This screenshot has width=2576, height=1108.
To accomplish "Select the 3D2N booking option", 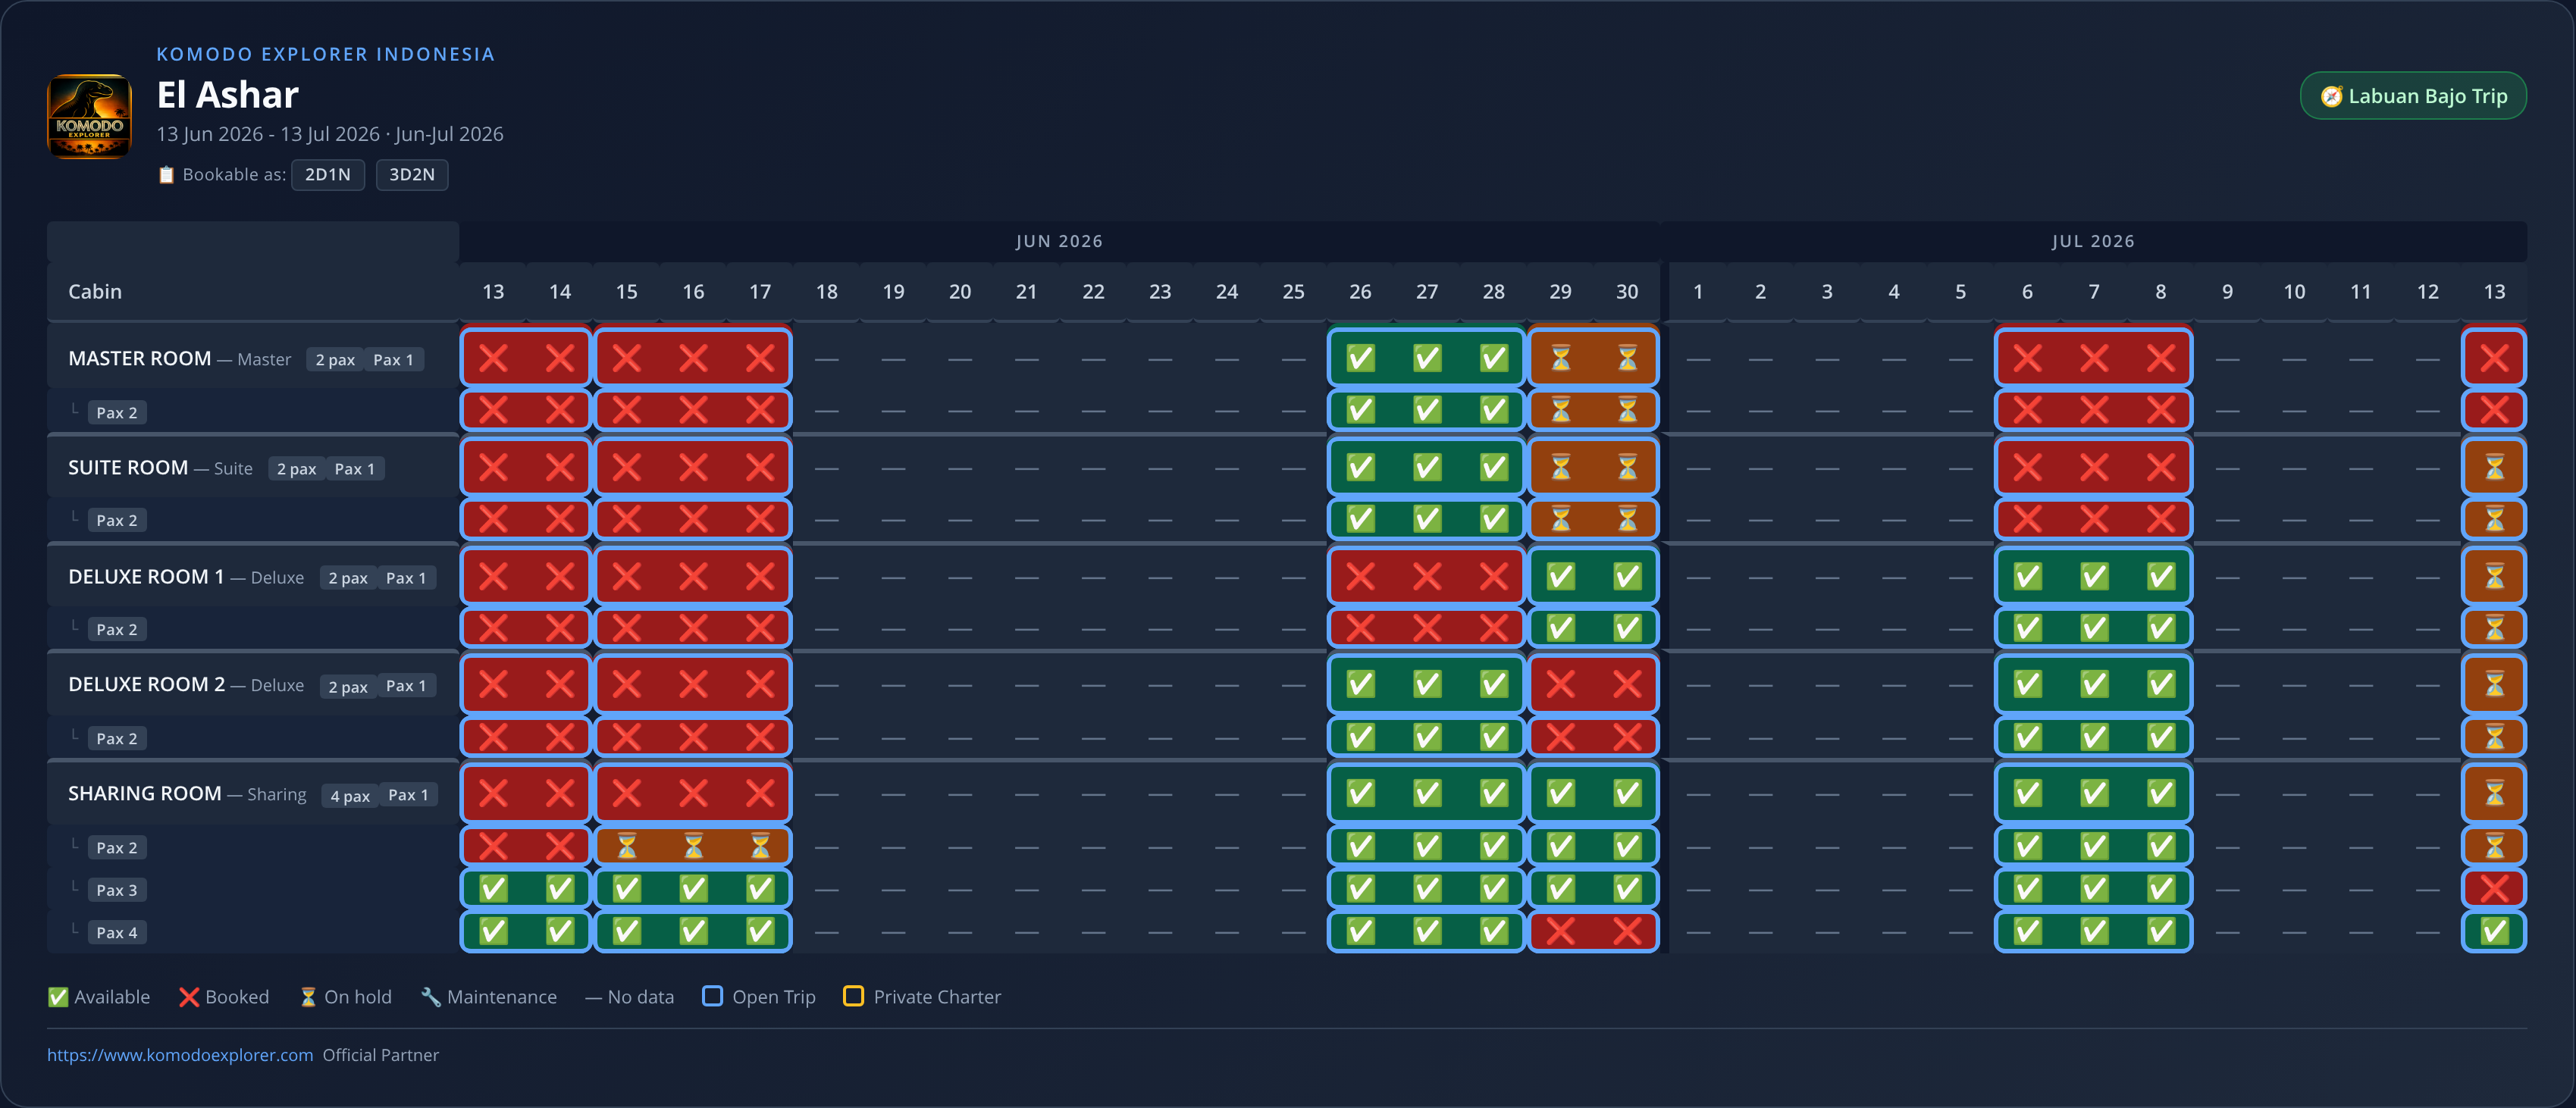I will click(412, 174).
